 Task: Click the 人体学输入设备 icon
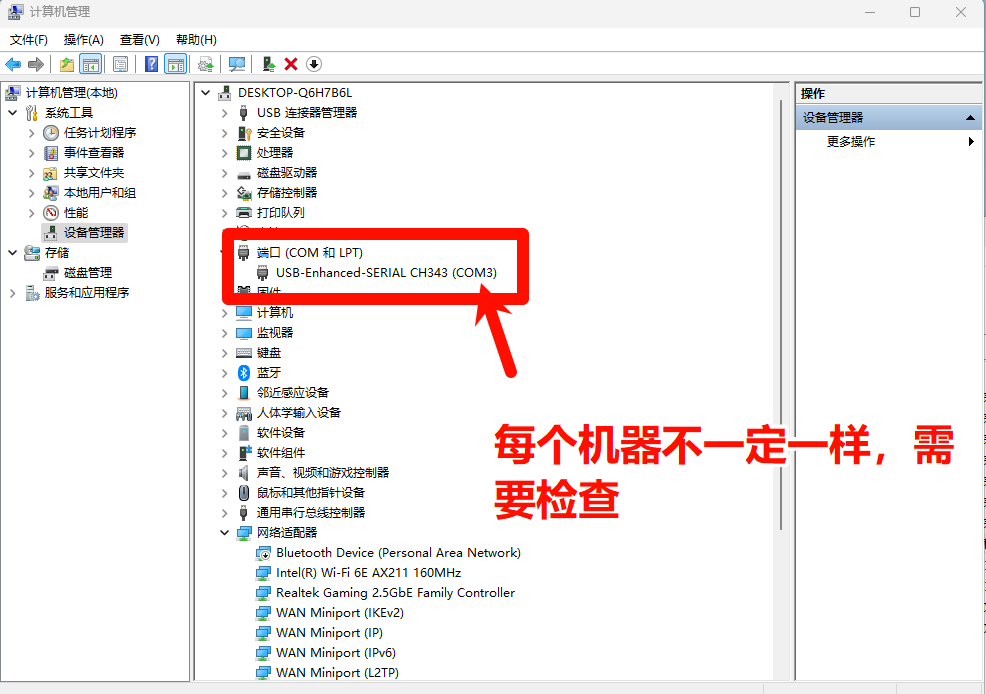click(x=244, y=413)
